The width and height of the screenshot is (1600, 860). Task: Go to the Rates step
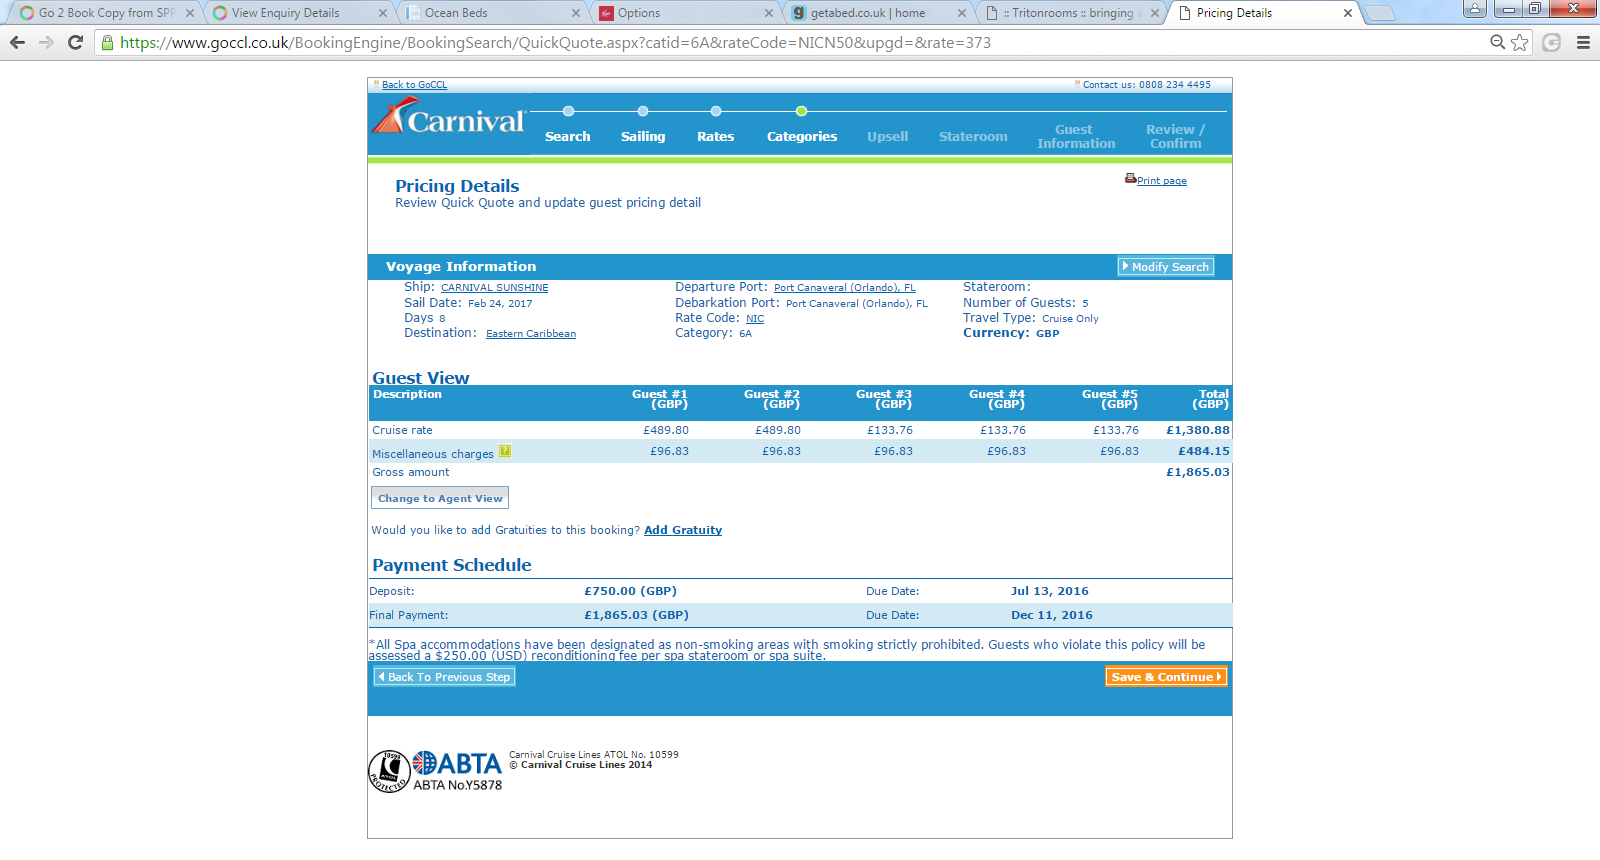click(x=716, y=136)
